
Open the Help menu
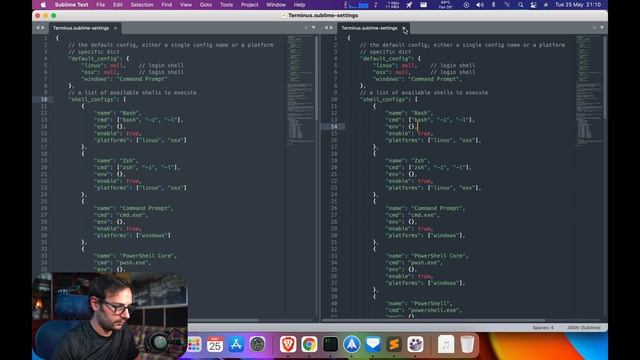tap(299, 5)
